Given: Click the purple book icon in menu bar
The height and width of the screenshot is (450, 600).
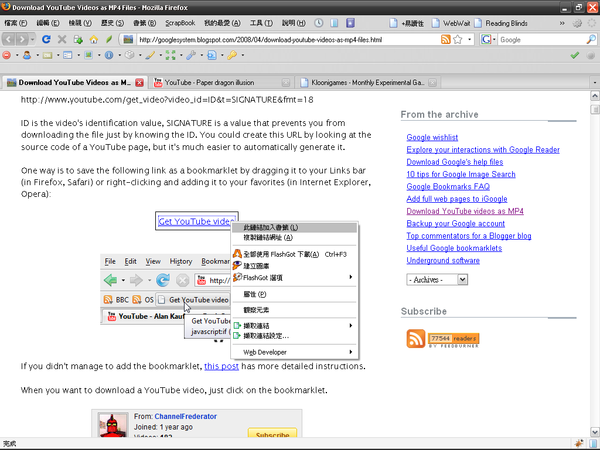Looking at the screenshot, I should pos(350,23).
